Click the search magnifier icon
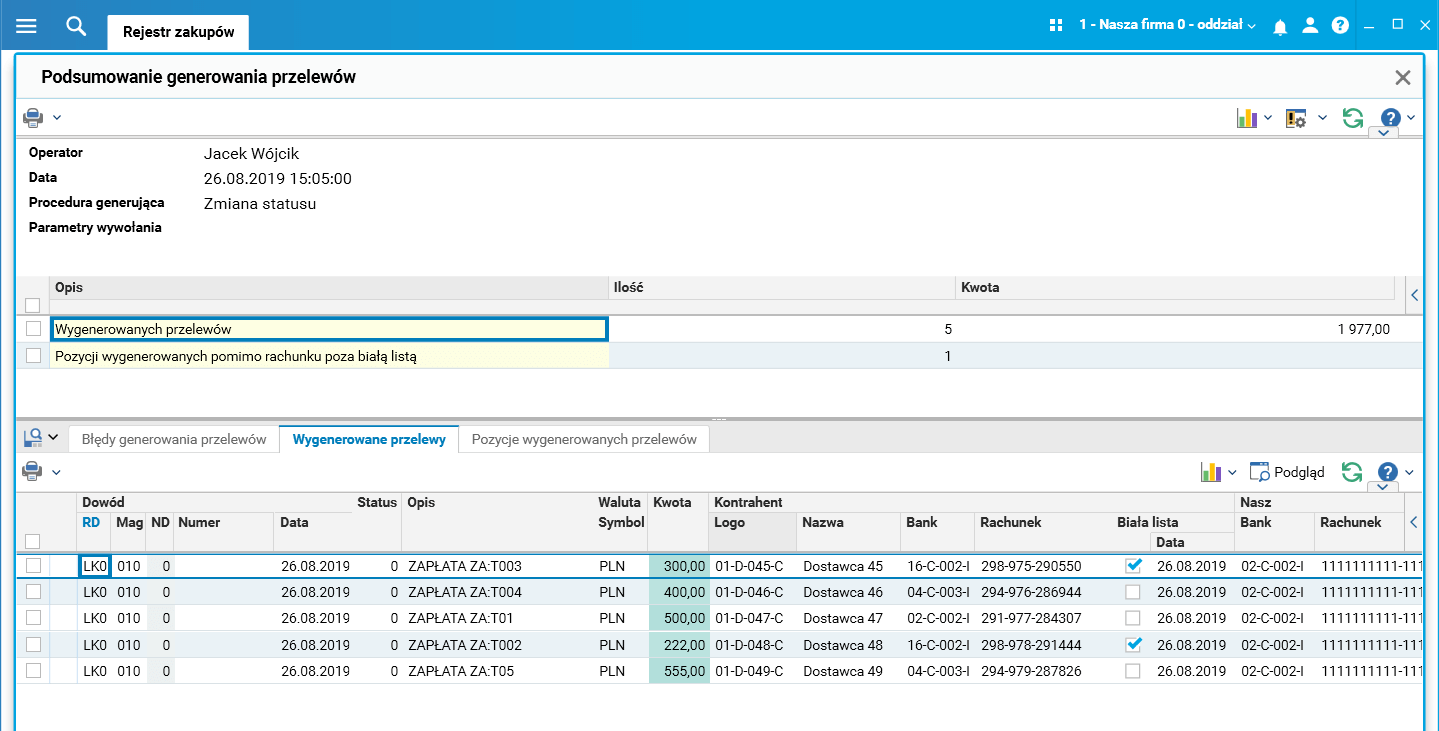Viewport: 1439px width, 731px height. pyautogui.click(x=76, y=26)
